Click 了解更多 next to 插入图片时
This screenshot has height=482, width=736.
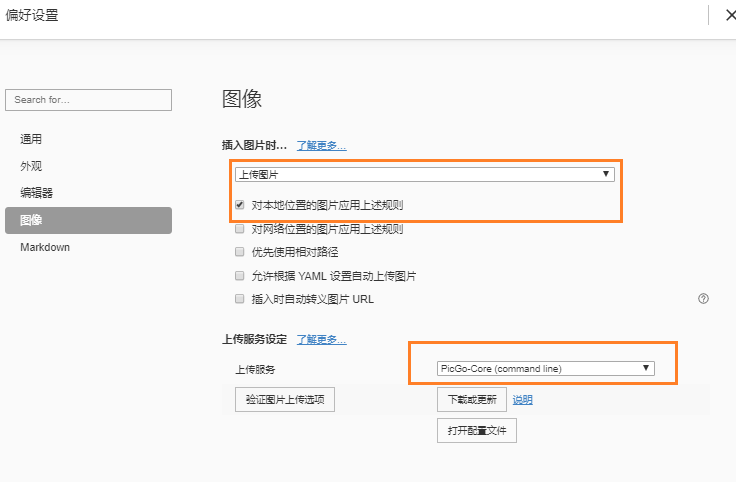[x=321, y=145]
